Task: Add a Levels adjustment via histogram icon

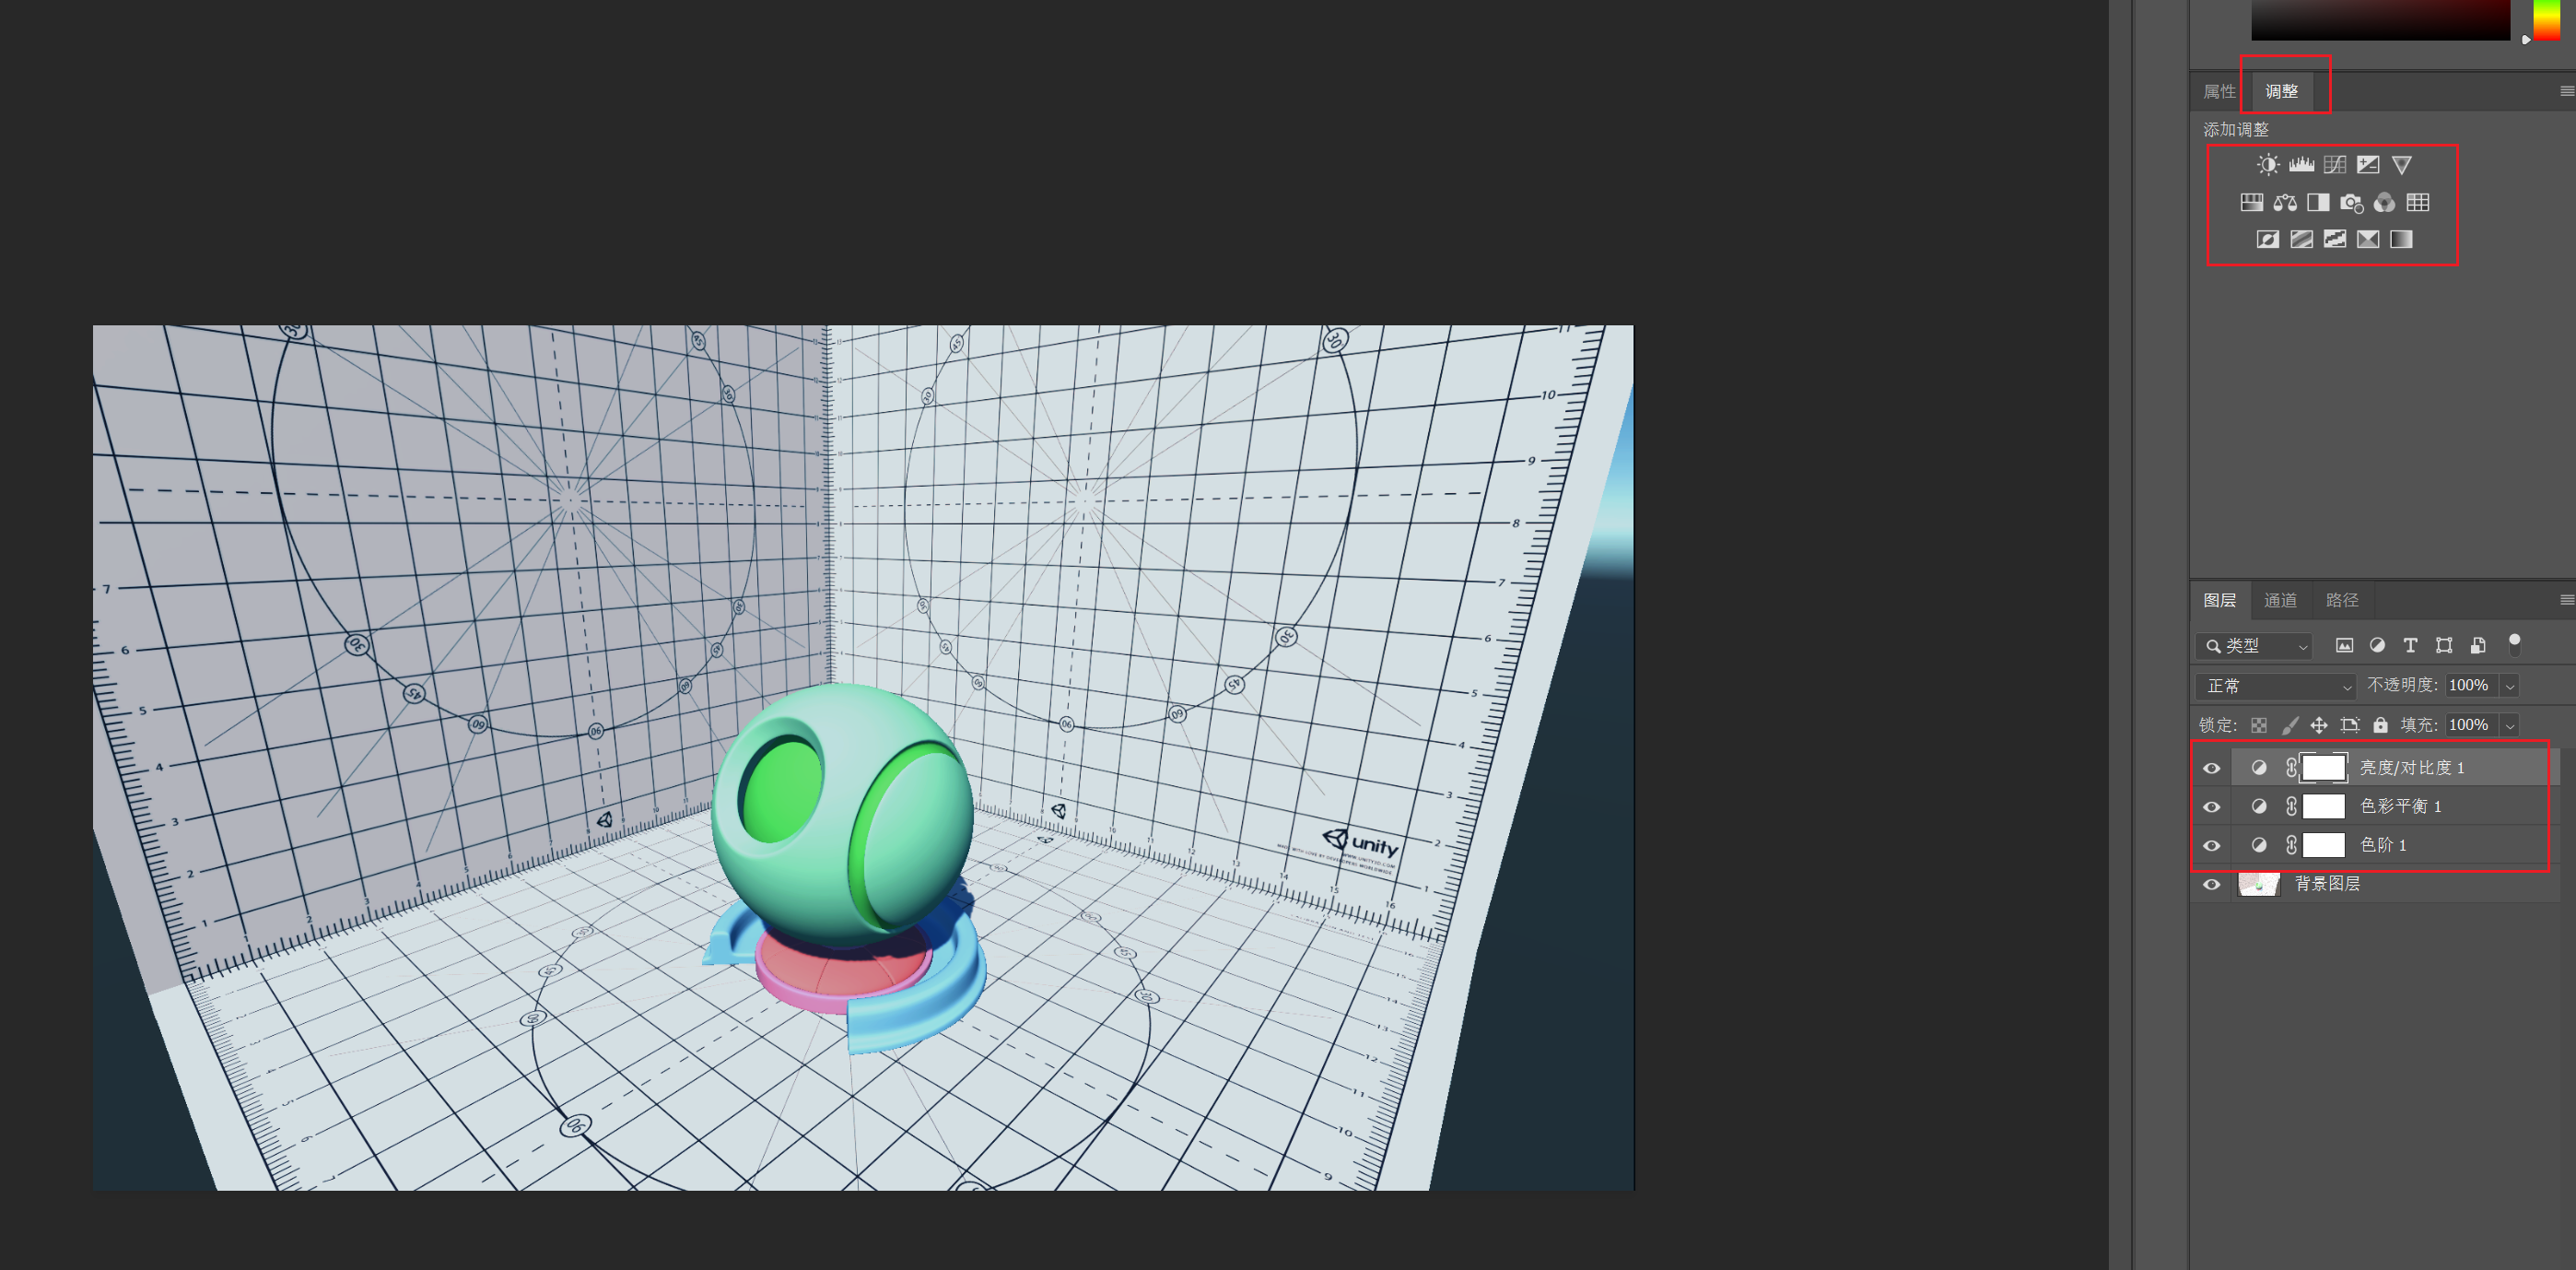Action: [x=2301, y=165]
